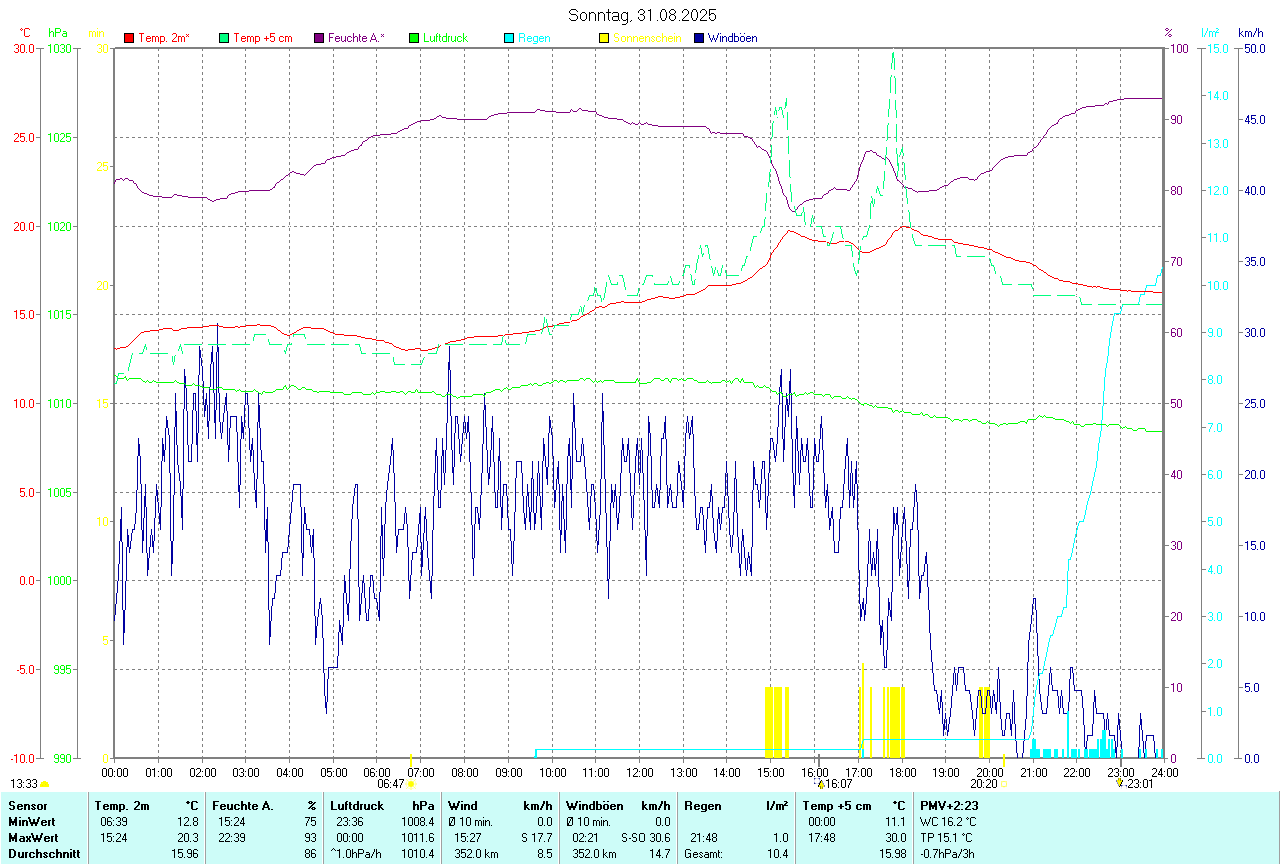This screenshot has width=1280, height=864.
Task: Click the MaxWert row label
Action: pyautogui.click(x=32, y=837)
